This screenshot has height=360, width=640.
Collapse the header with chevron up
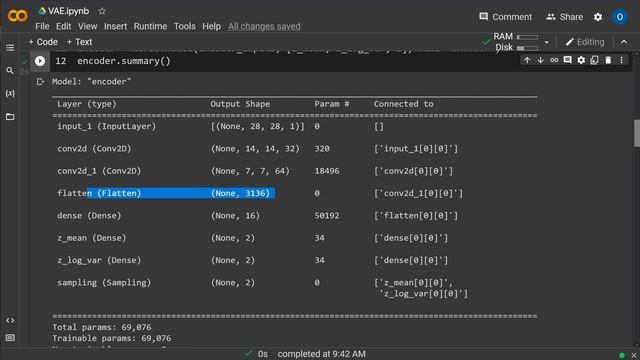pyautogui.click(x=624, y=42)
